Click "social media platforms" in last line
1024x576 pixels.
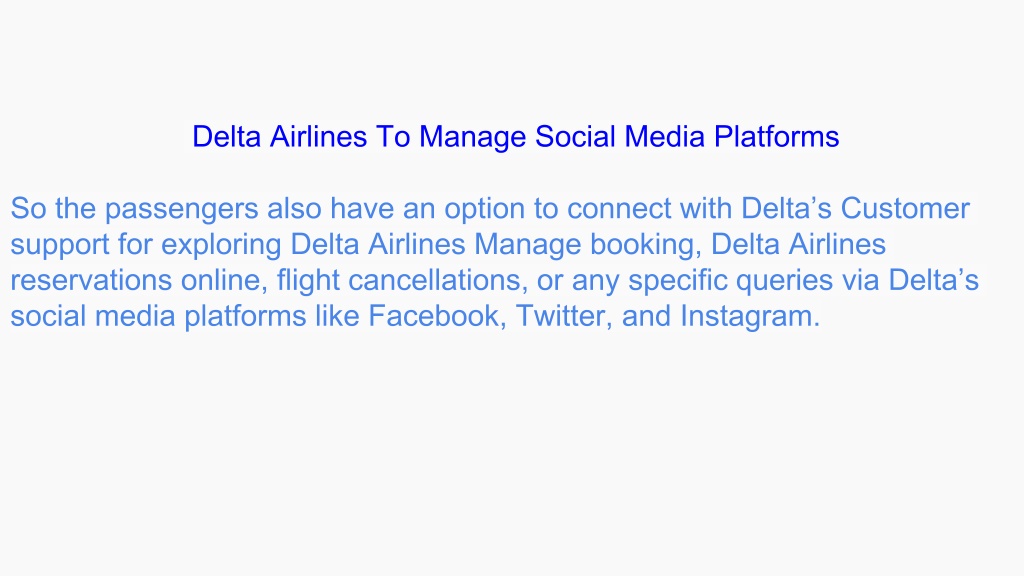coord(158,317)
